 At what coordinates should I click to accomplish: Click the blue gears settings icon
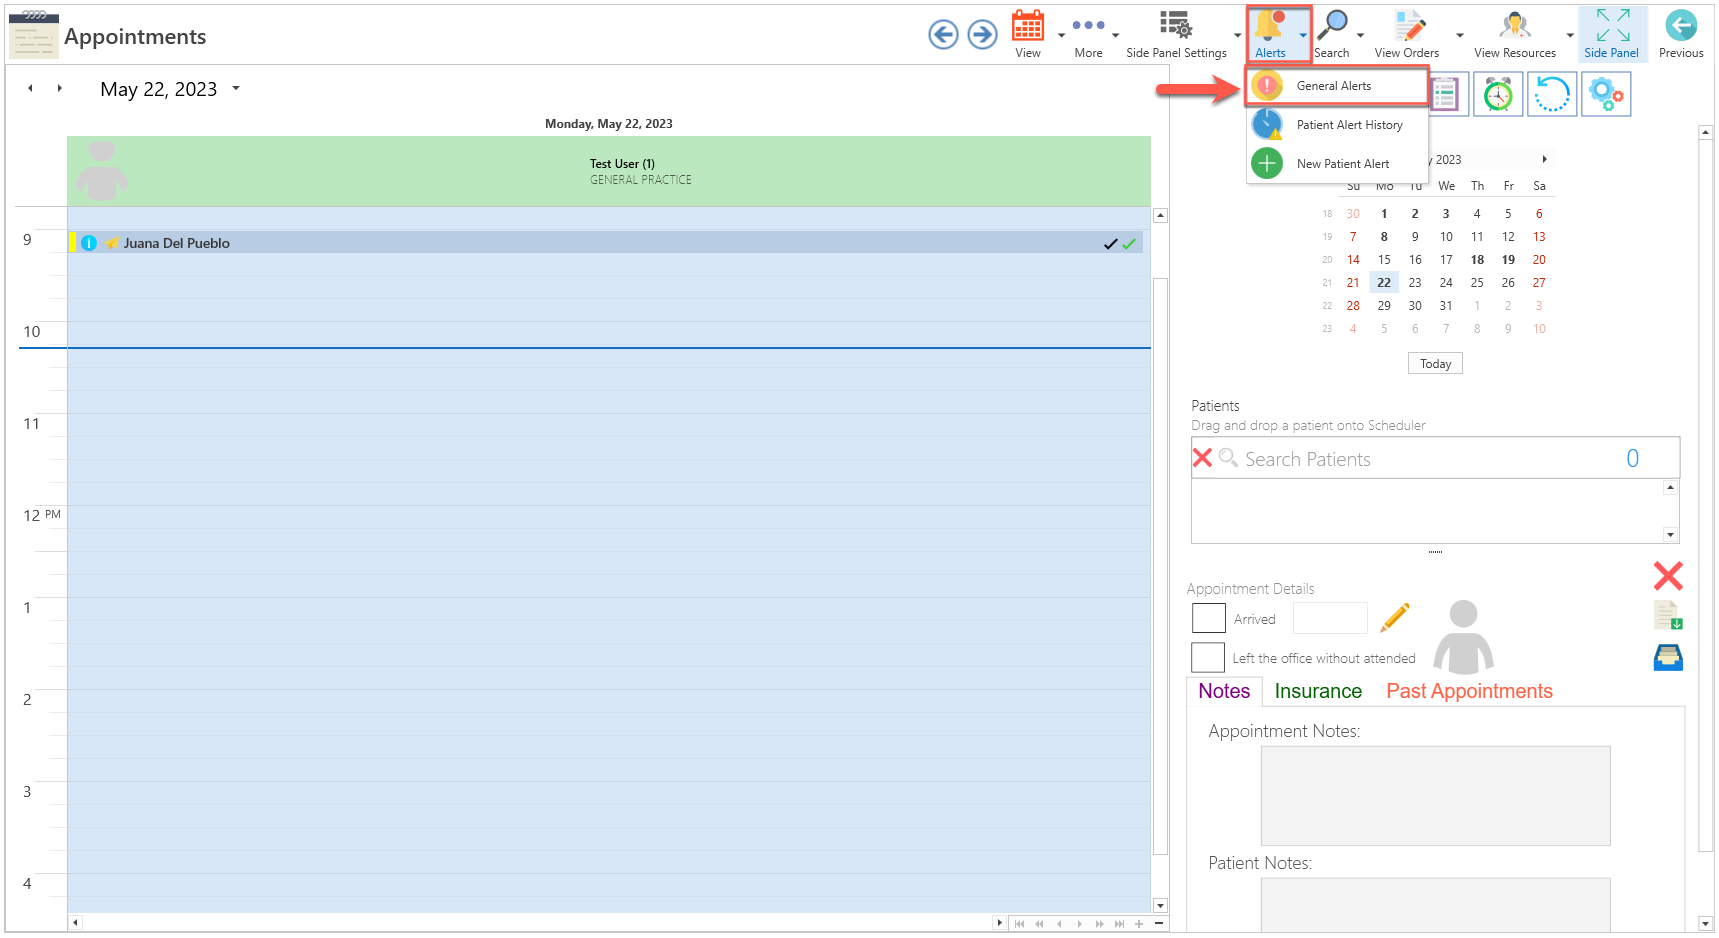(1606, 95)
